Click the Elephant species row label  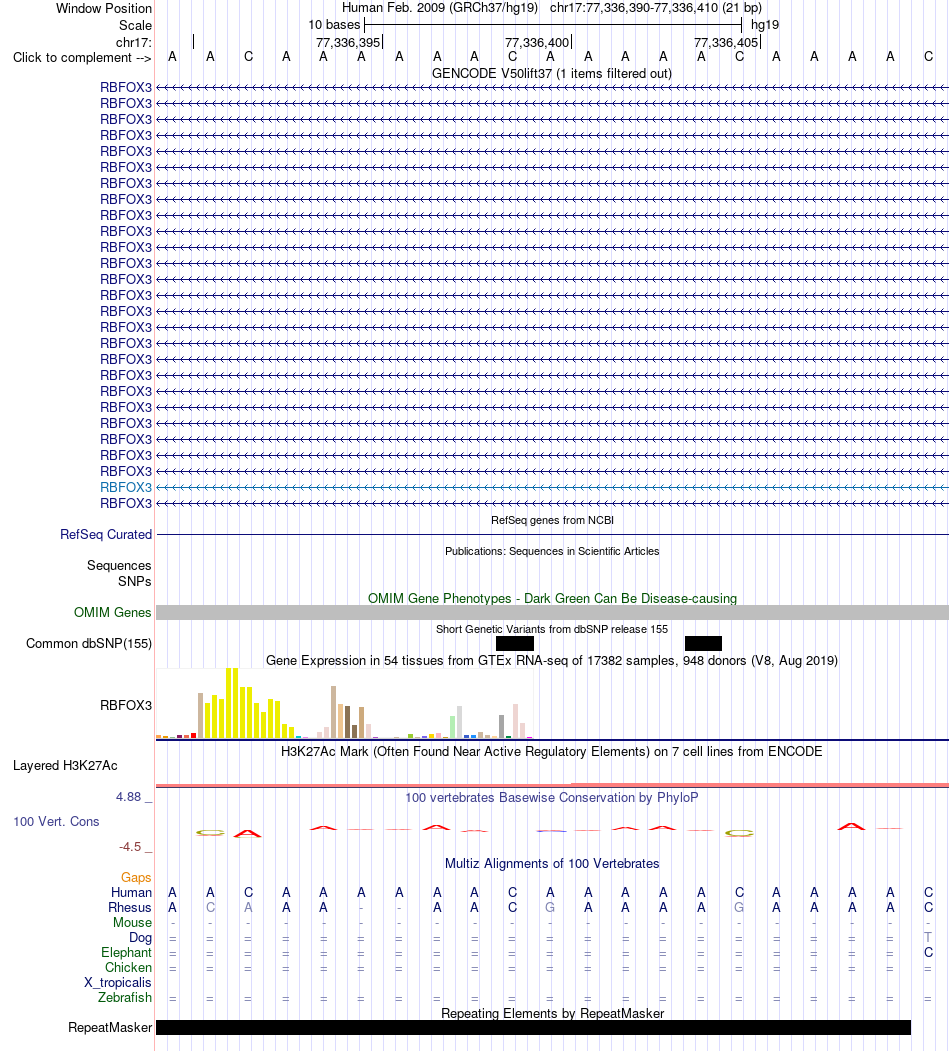pos(127,952)
